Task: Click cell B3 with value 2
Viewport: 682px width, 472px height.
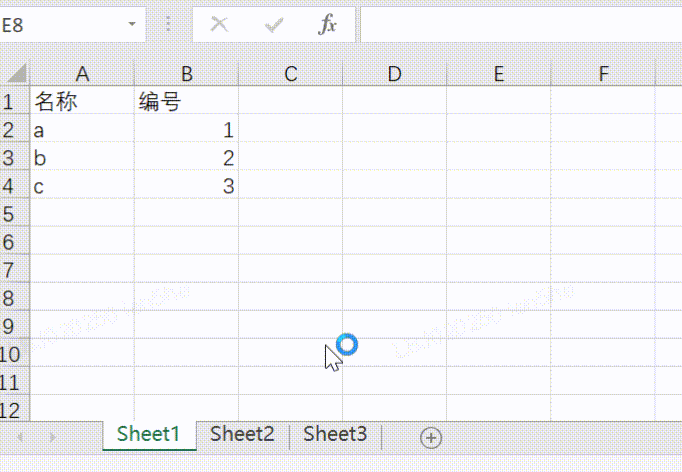Action: 186,158
